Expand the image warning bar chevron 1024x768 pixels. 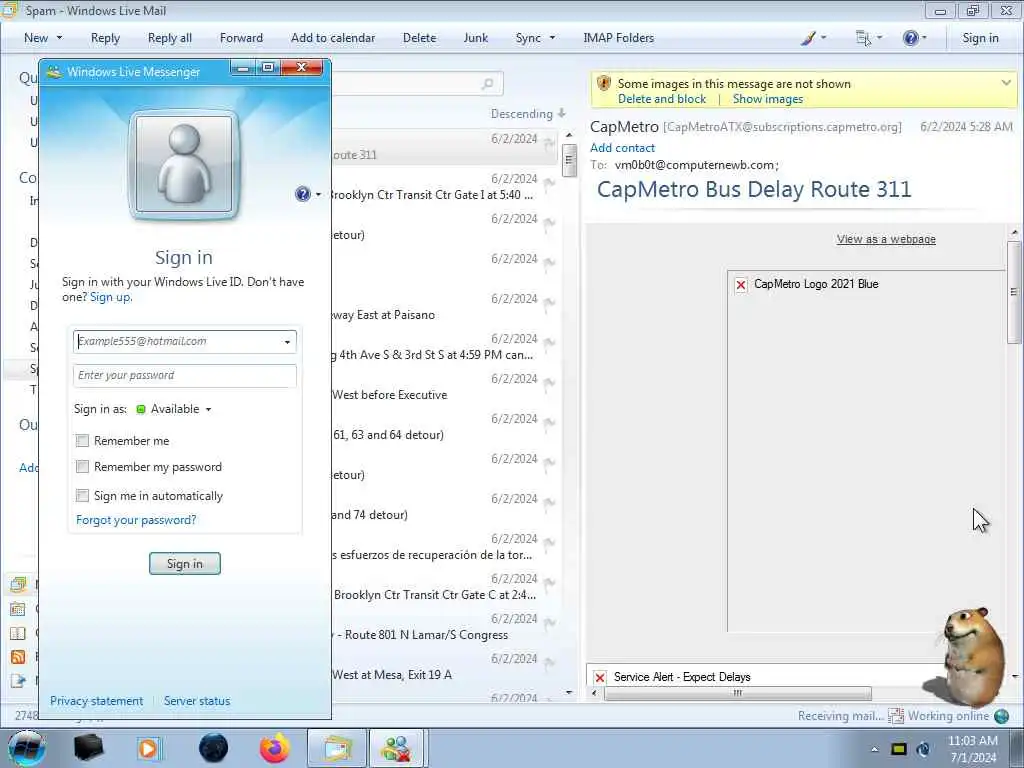[x=1006, y=83]
